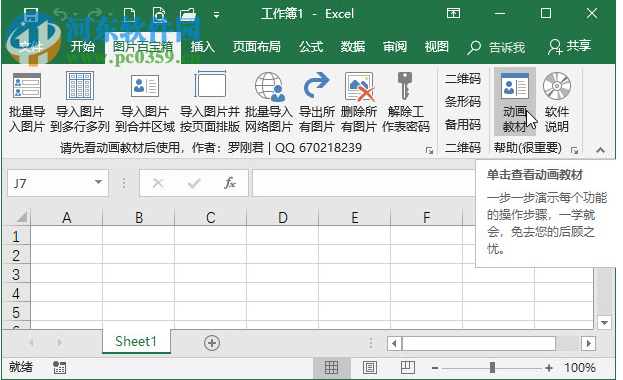Switch to Normal view in status bar
Image resolution: width=623 pixels, height=380 pixels.
331,368
